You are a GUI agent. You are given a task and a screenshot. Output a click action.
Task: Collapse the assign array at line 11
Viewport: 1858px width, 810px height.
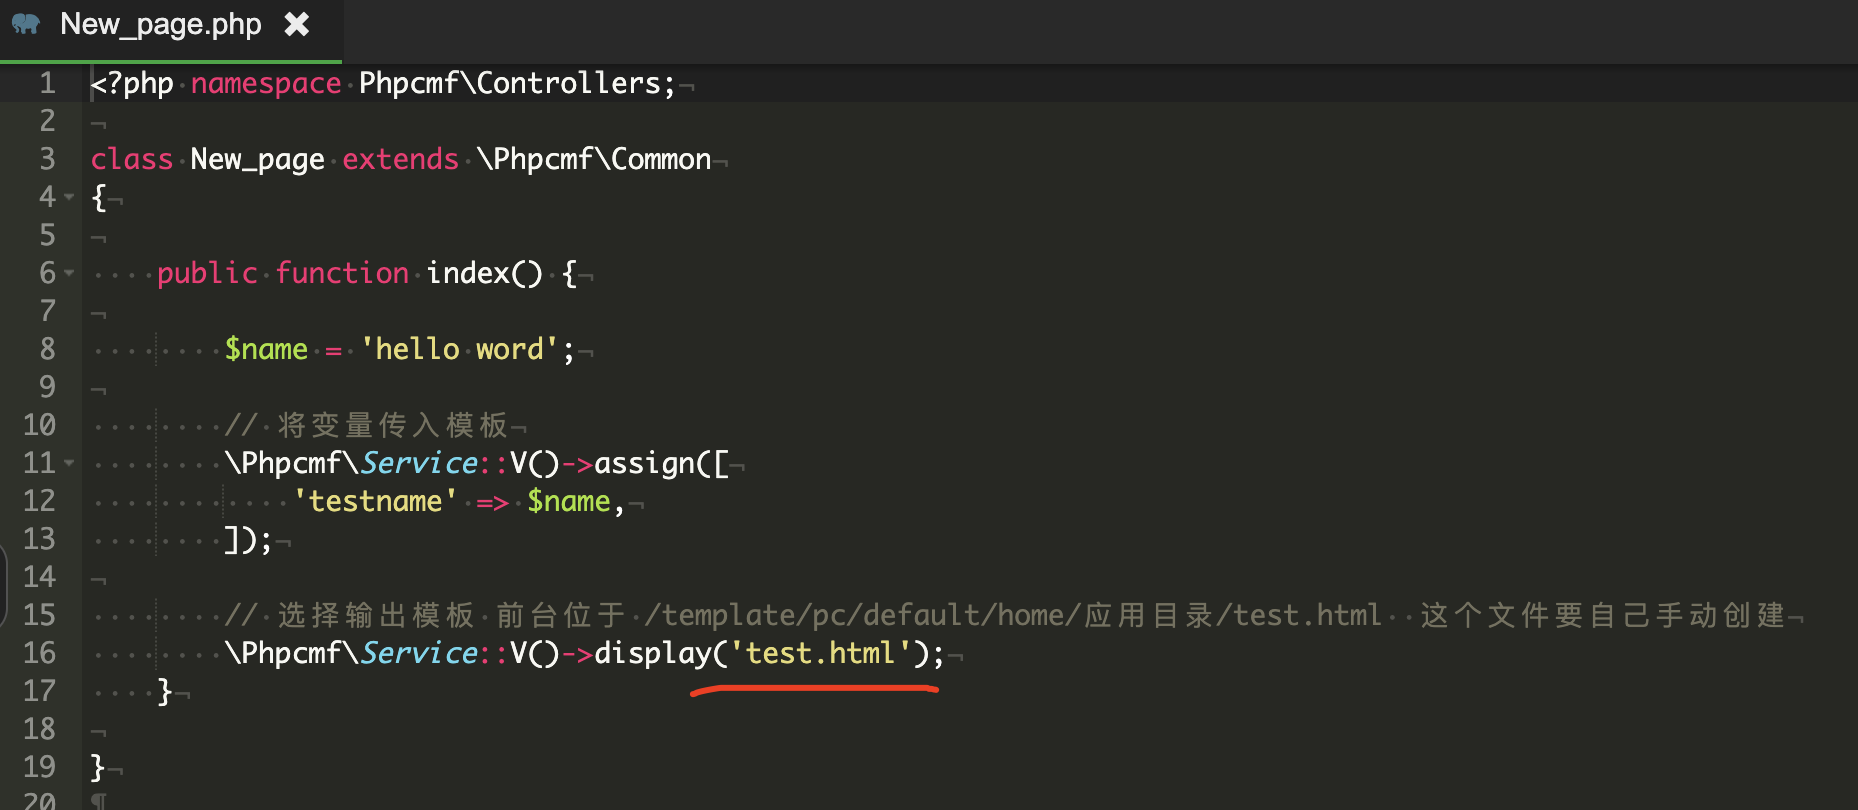tap(69, 462)
